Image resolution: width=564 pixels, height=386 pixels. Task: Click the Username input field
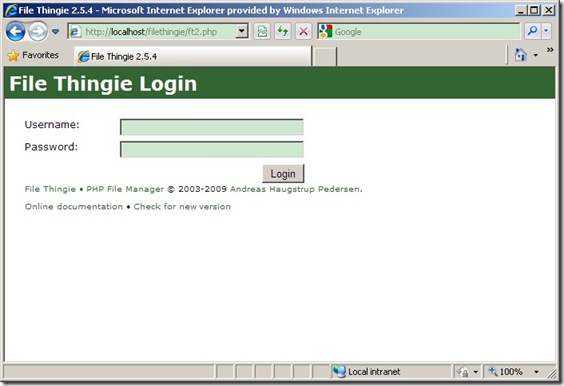pyautogui.click(x=212, y=127)
